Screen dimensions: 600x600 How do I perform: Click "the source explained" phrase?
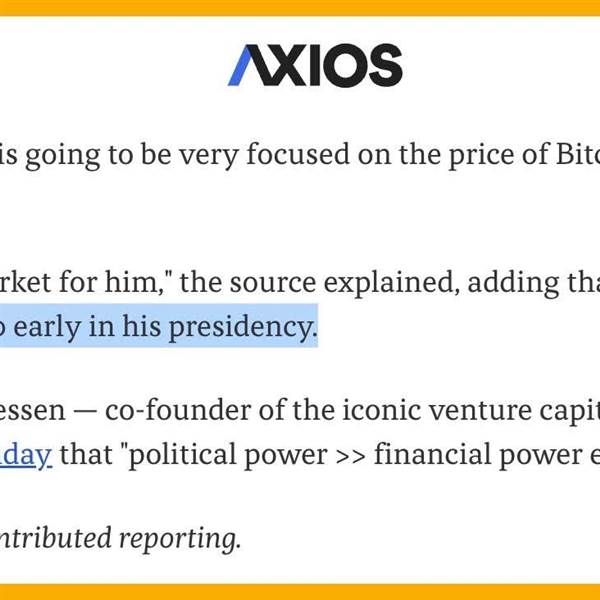(320, 283)
